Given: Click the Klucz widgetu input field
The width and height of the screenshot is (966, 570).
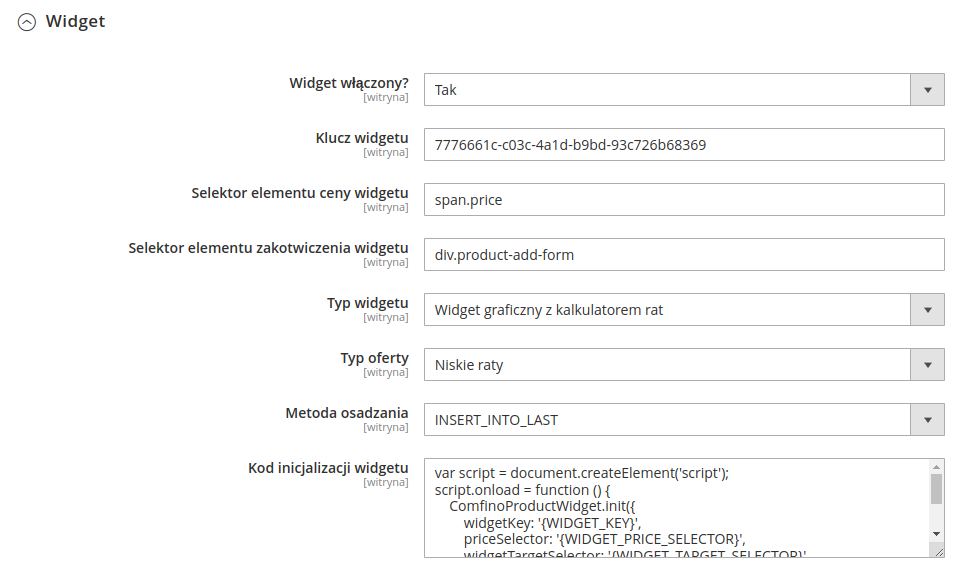Looking at the screenshot, I should coord(684,145).
